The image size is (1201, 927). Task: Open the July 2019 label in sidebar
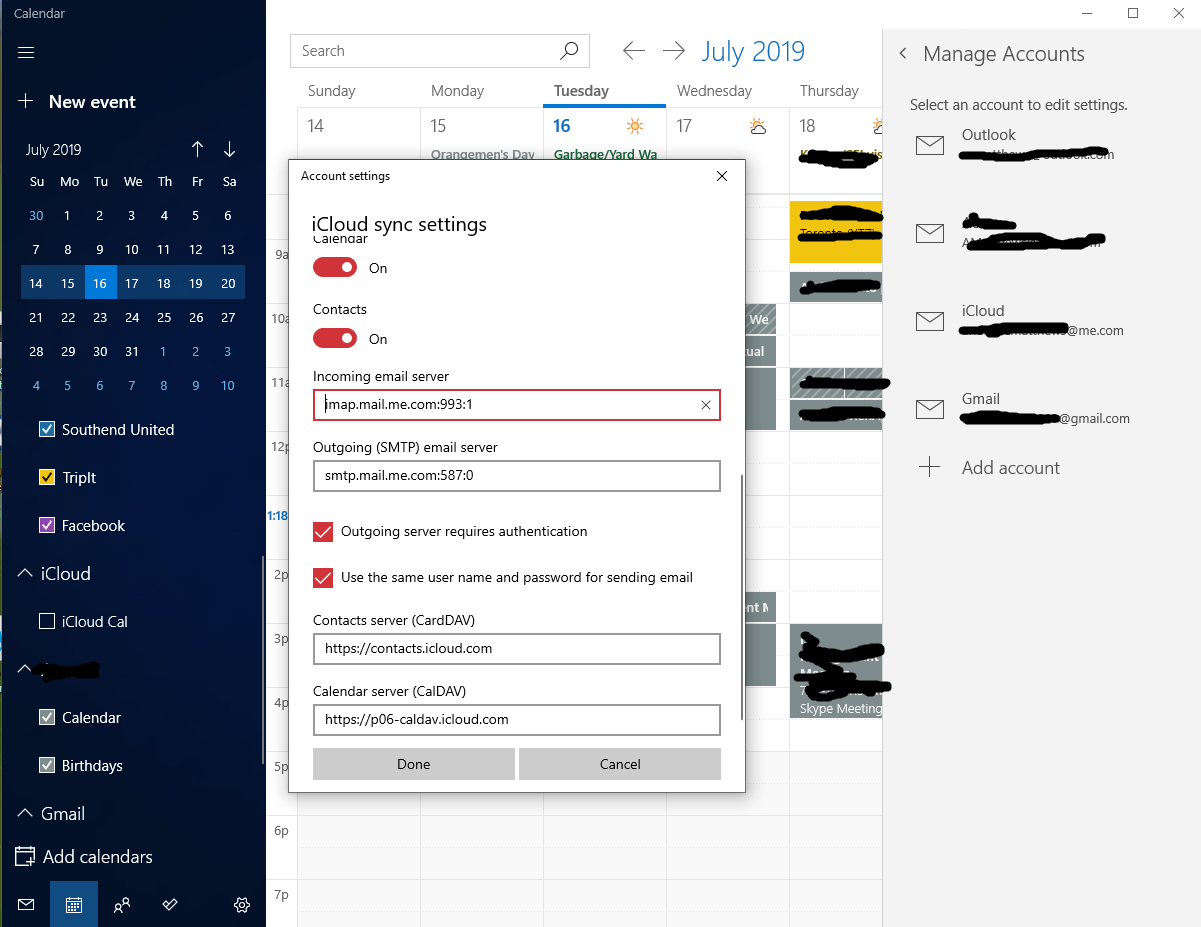[54, 150]
